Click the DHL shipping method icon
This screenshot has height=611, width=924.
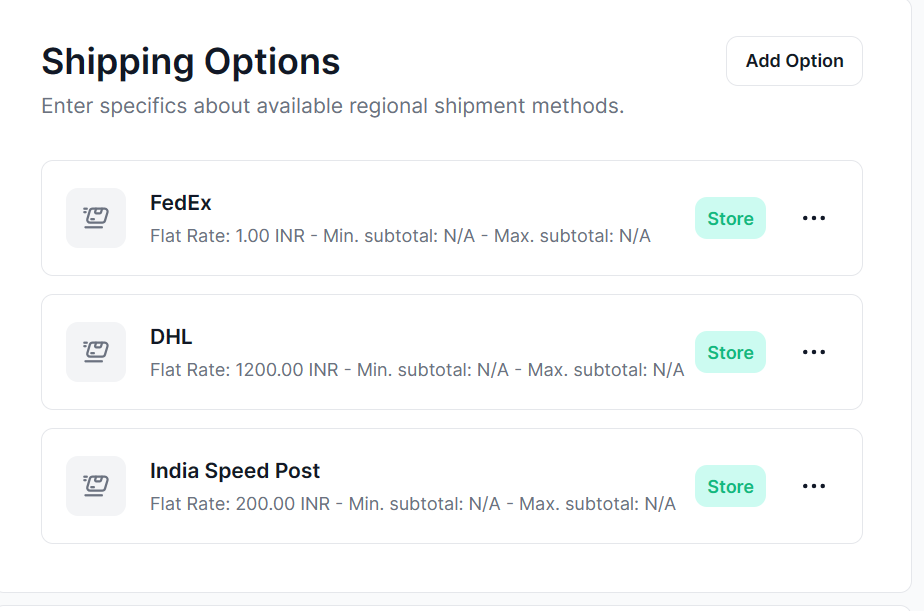pos(96,352)
